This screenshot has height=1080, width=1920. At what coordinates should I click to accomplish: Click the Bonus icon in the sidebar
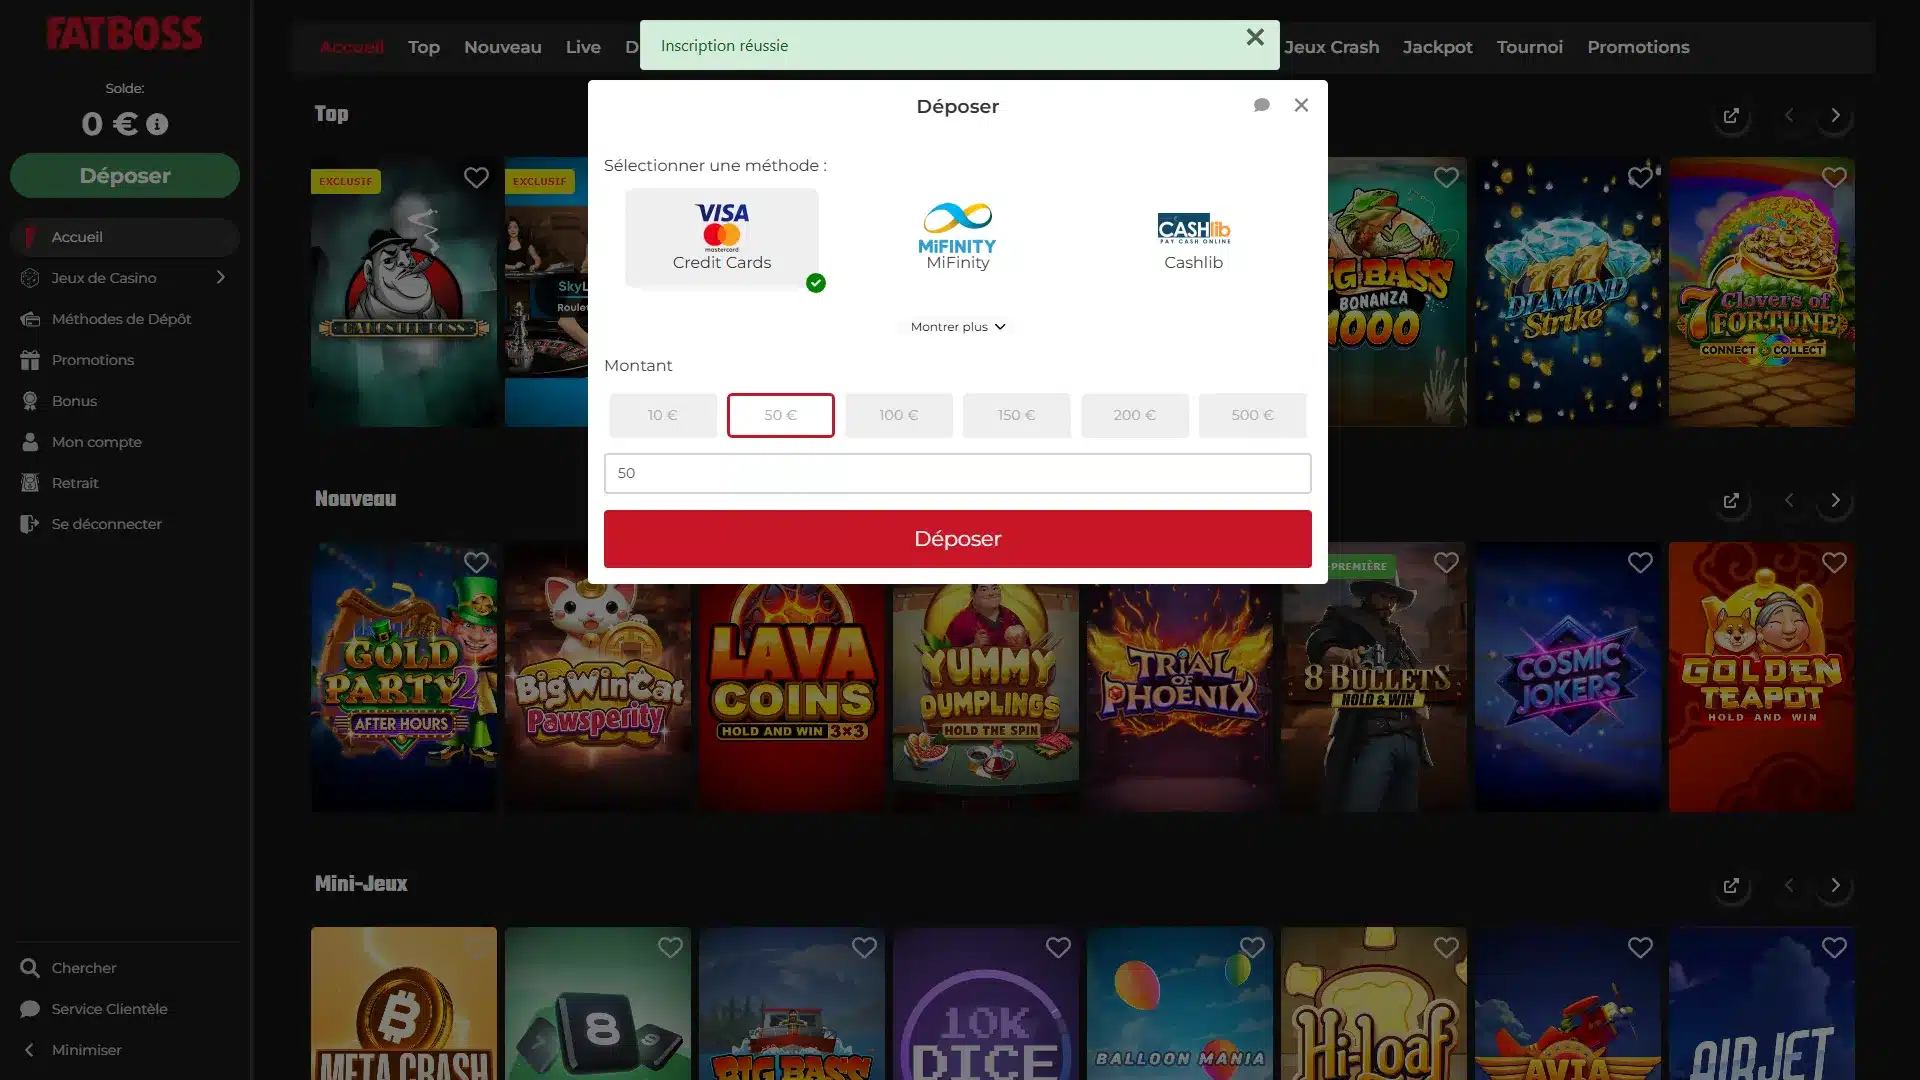[x=30, y=401]
